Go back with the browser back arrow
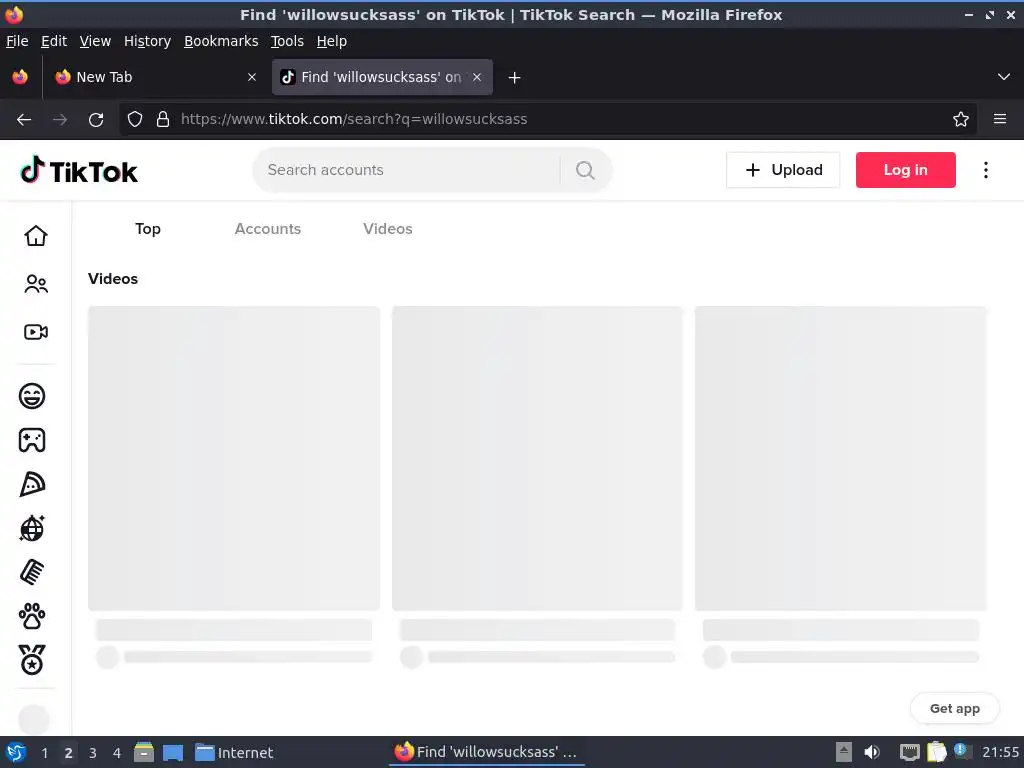Screen dimensions: 1024x768 tap(24, 120)
